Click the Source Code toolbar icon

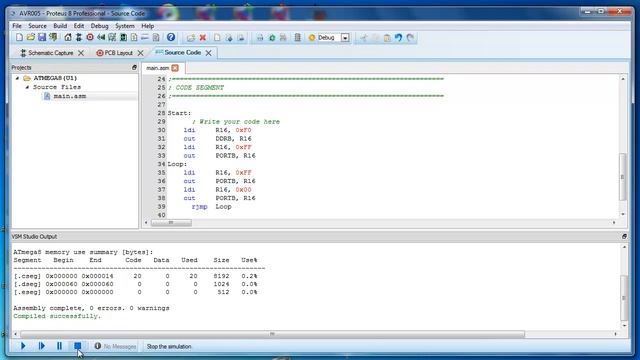pyautogui.click(x=144, y=38)
